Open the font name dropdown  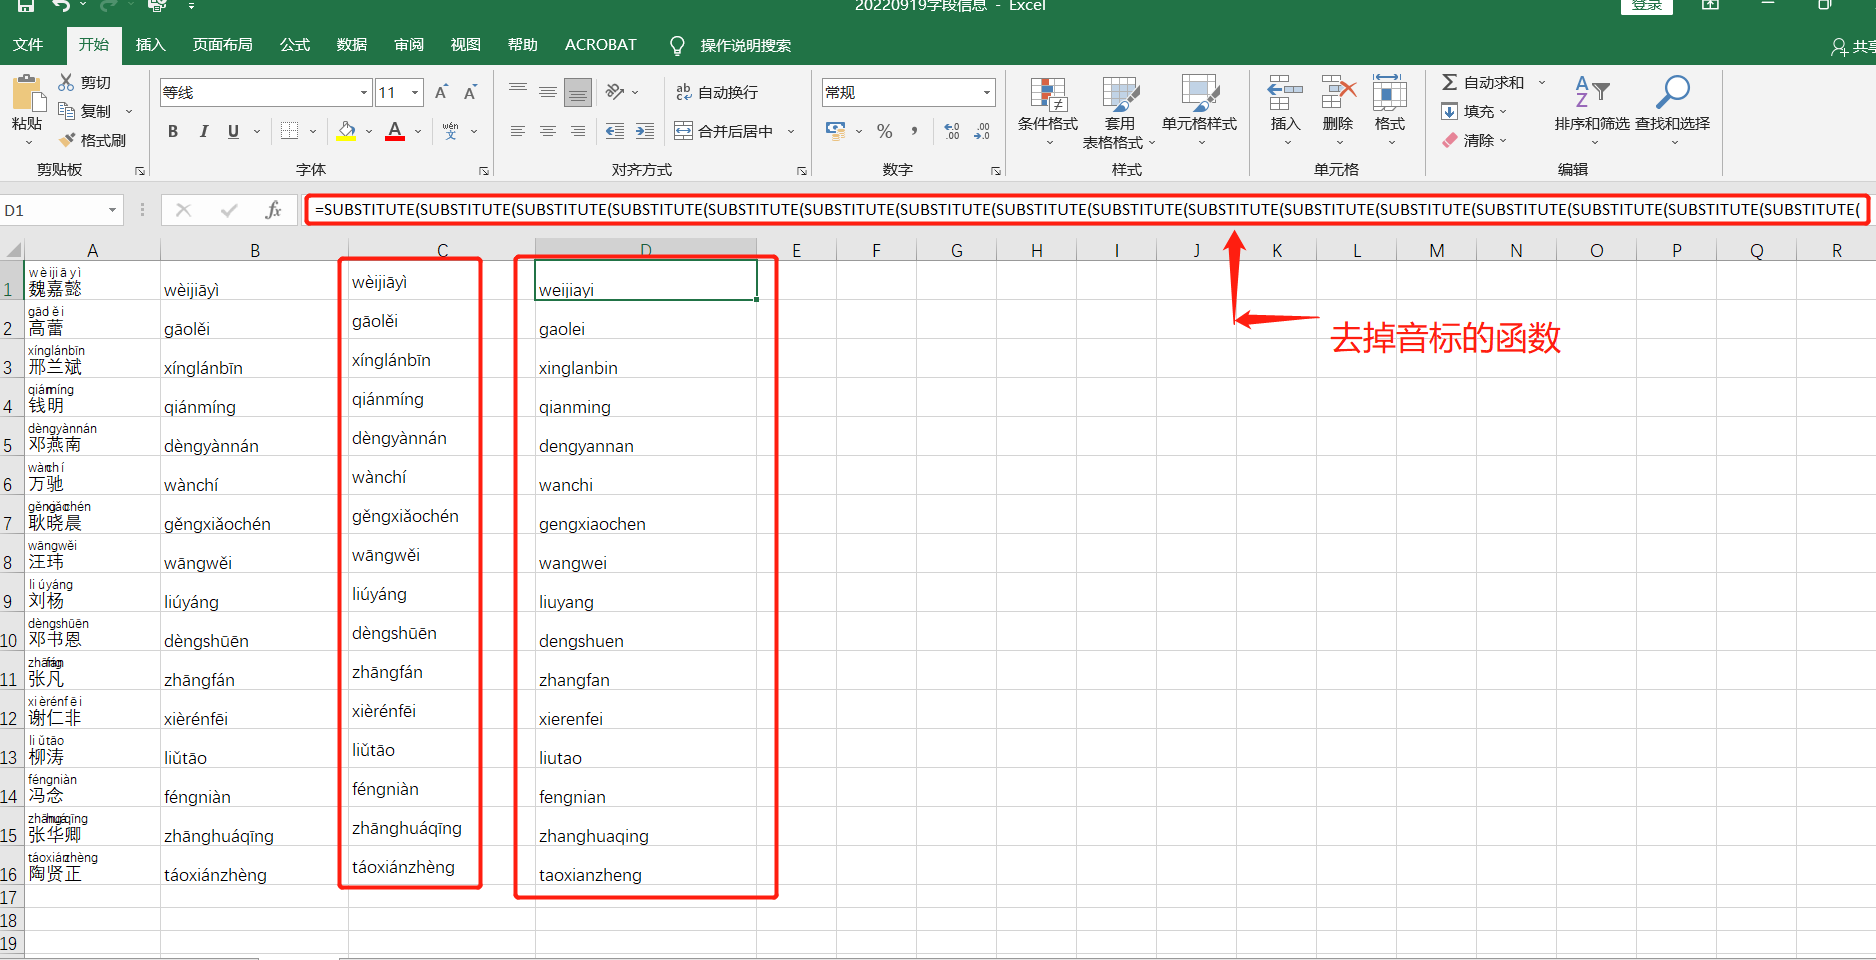[x=364, y=92]
